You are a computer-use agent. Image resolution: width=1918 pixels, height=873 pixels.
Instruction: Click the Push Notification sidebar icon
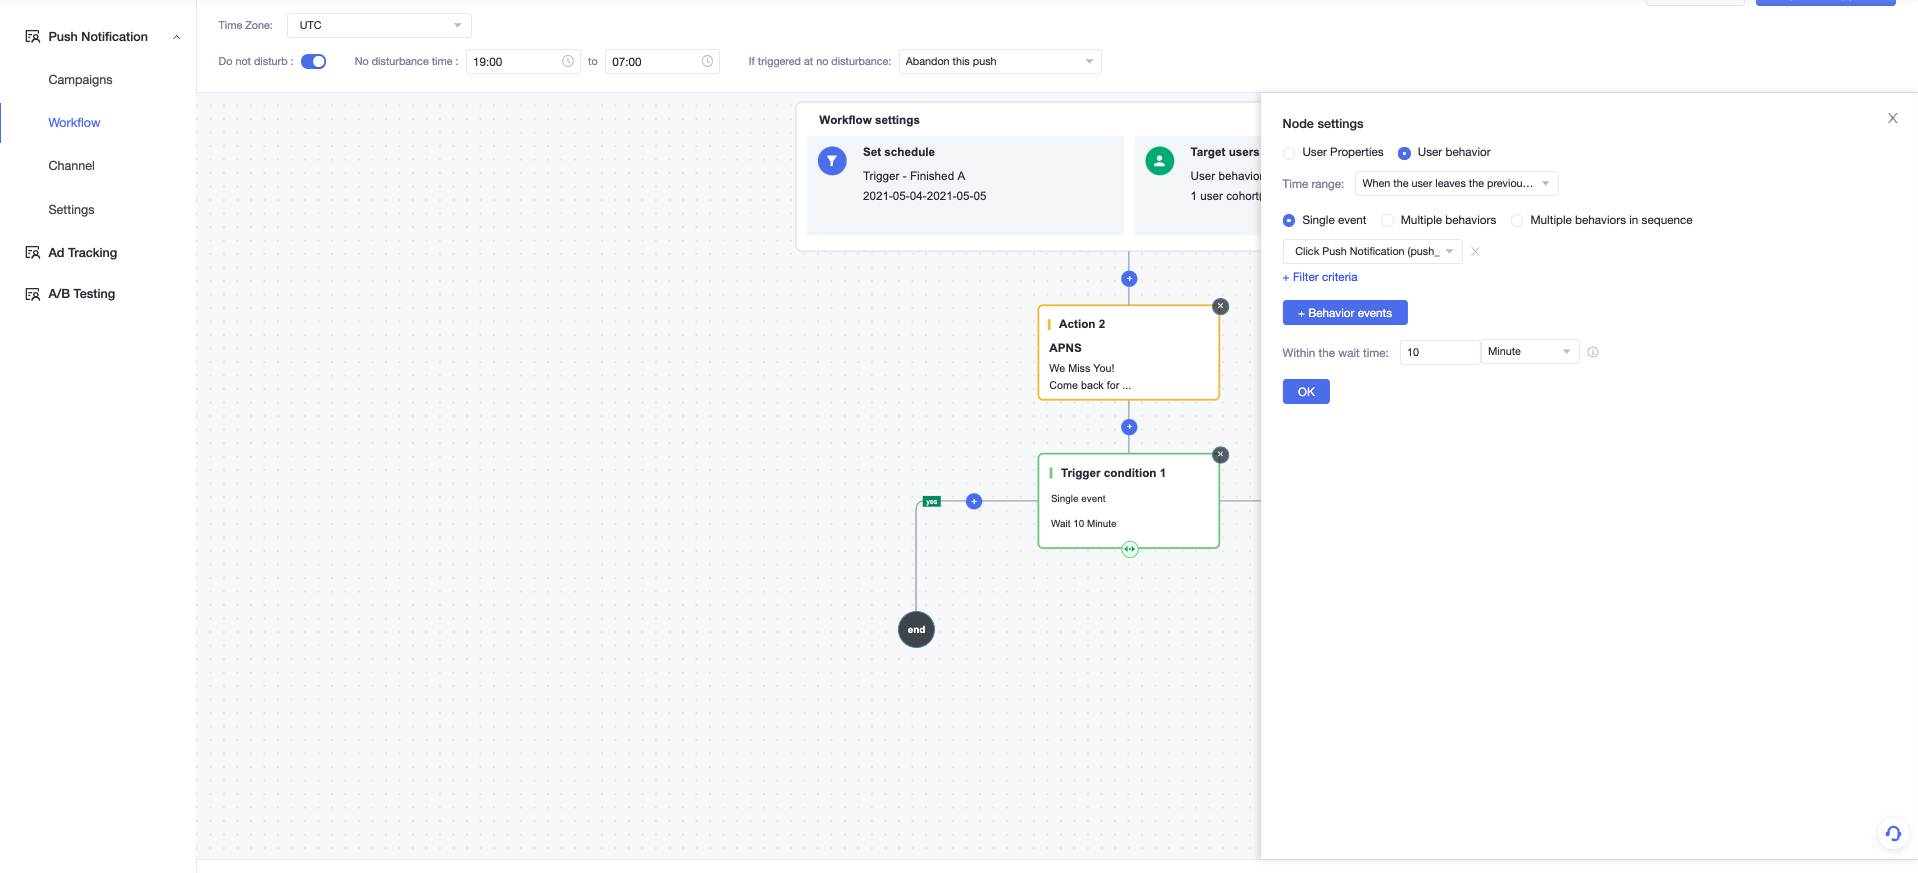tap(32, 37)
